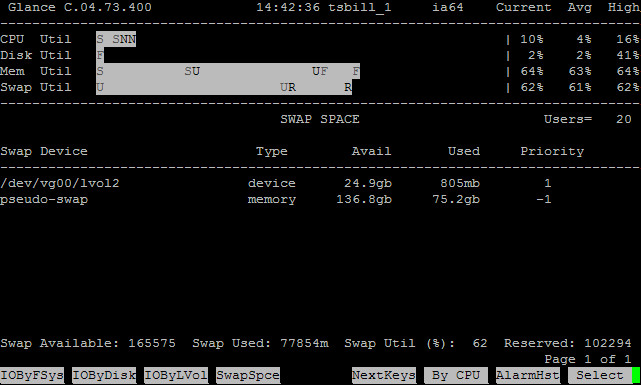Click the priority -1 value
The image size is (641, 385).
(x=544, y=199)
